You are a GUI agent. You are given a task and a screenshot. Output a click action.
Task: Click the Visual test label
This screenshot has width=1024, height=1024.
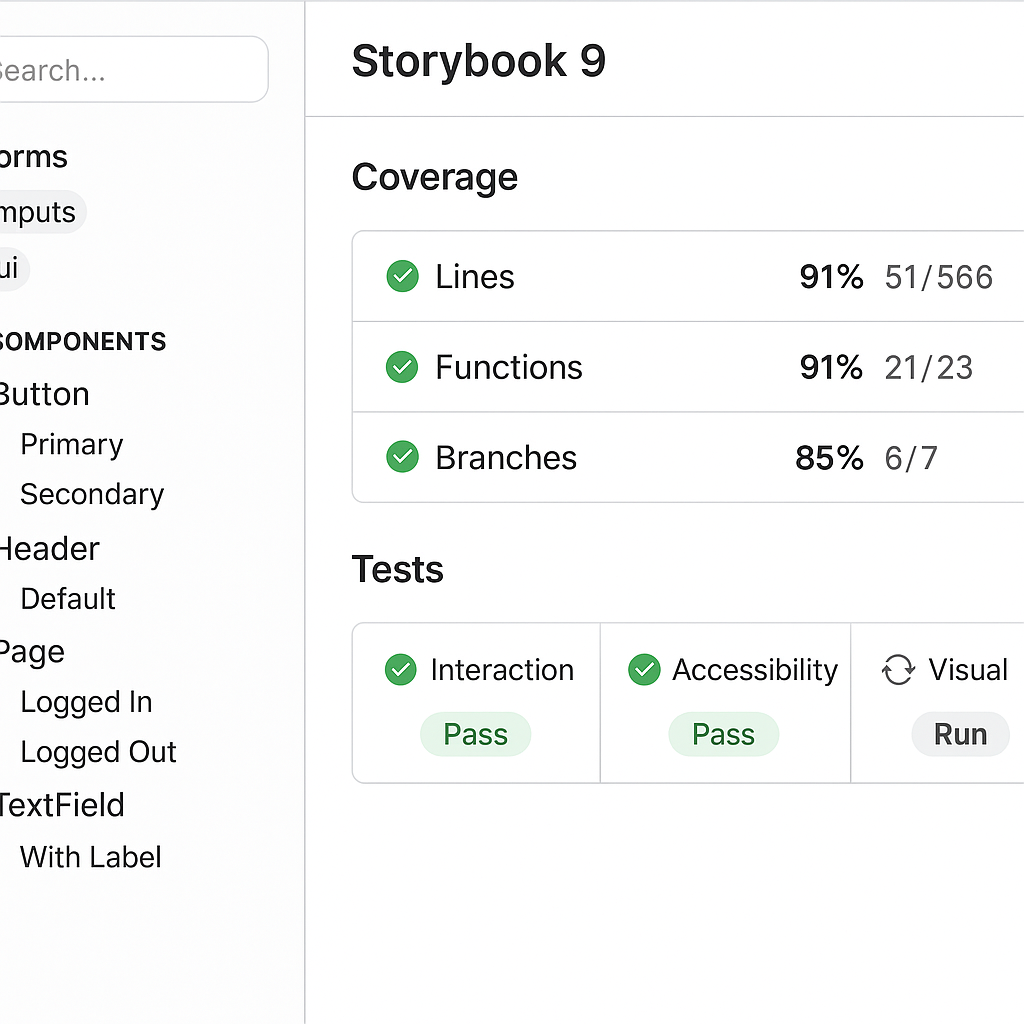968,670
